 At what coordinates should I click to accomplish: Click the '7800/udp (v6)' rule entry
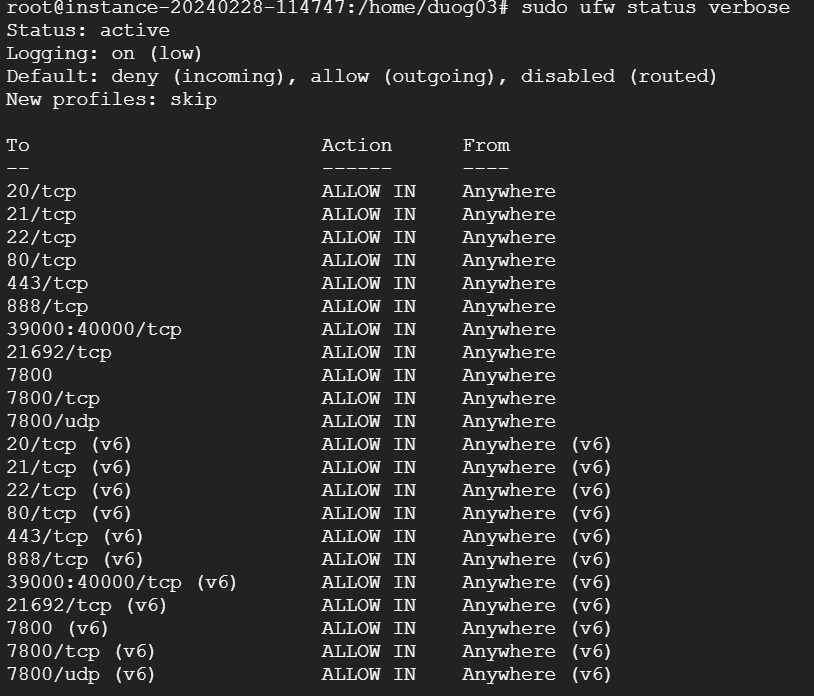(81, 674)
